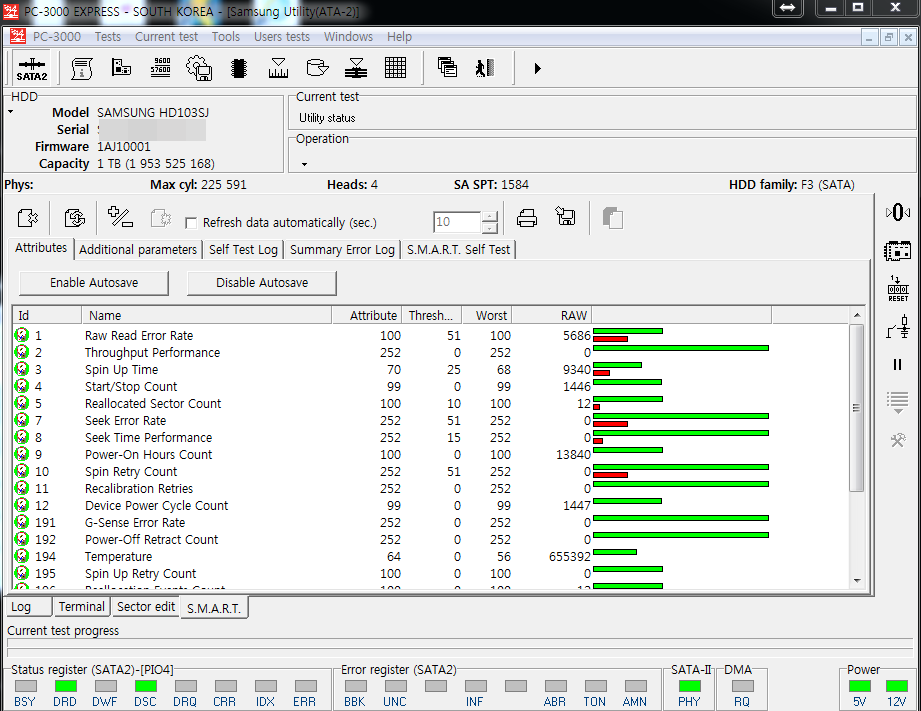Click the copy pages icon
This screenshot has width=921, height=711.
613,218
